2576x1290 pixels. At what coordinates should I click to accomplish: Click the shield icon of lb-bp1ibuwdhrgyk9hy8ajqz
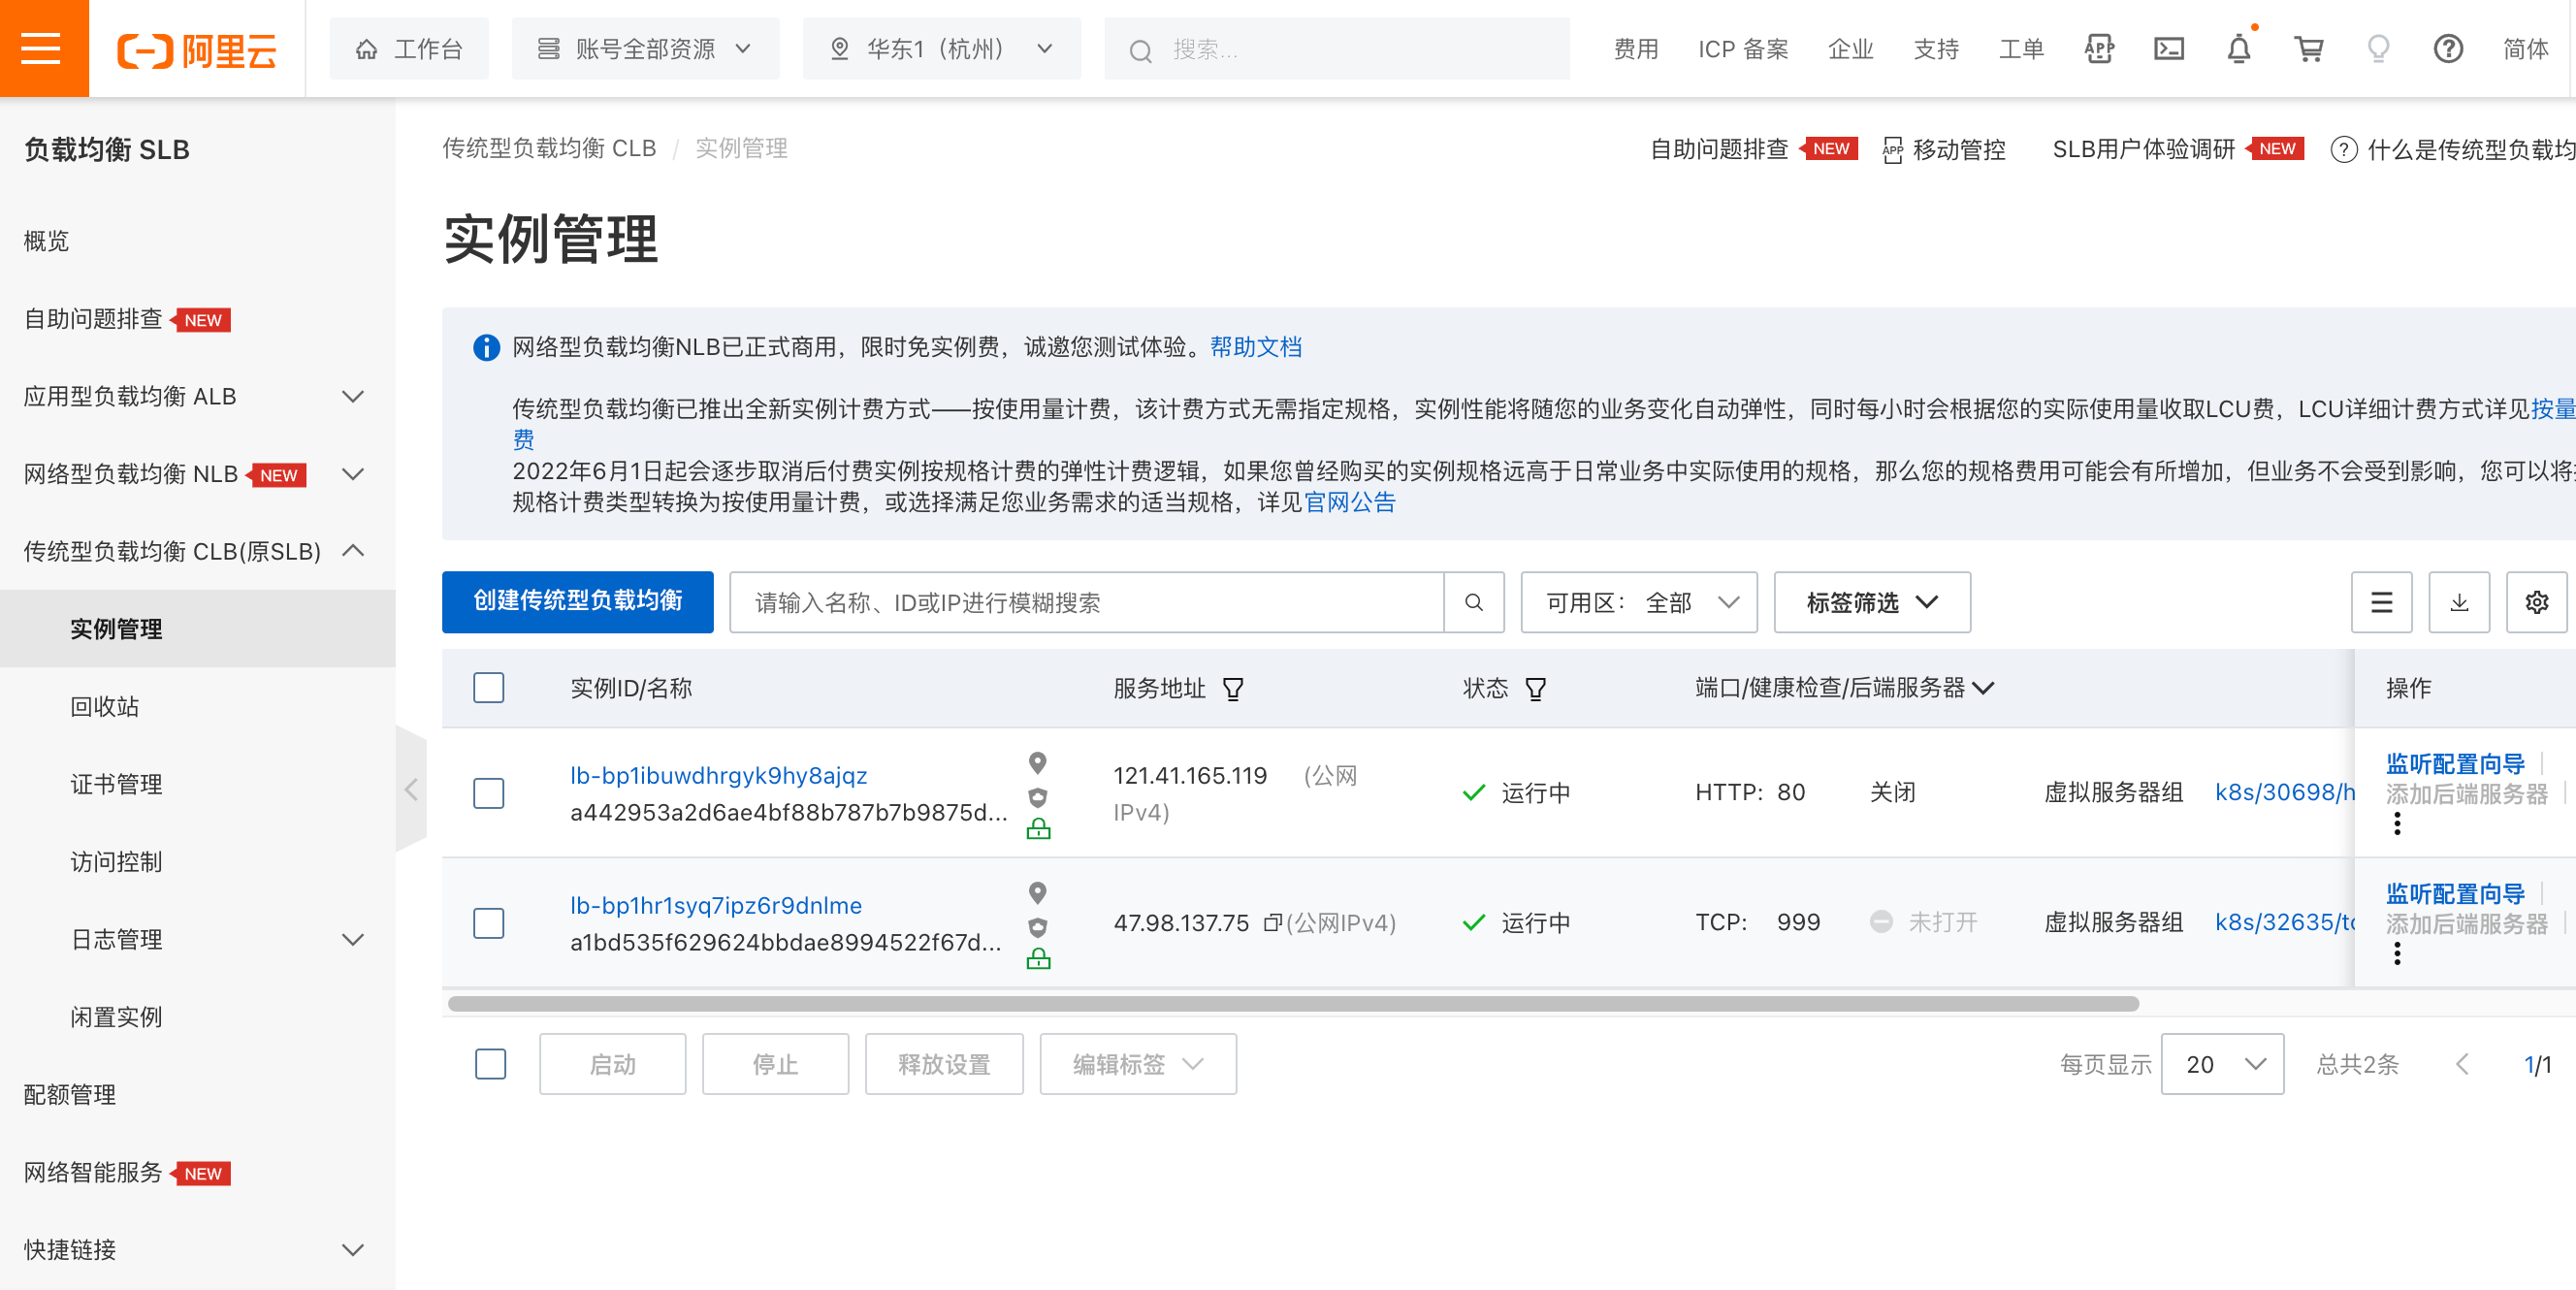point(1038,797)
